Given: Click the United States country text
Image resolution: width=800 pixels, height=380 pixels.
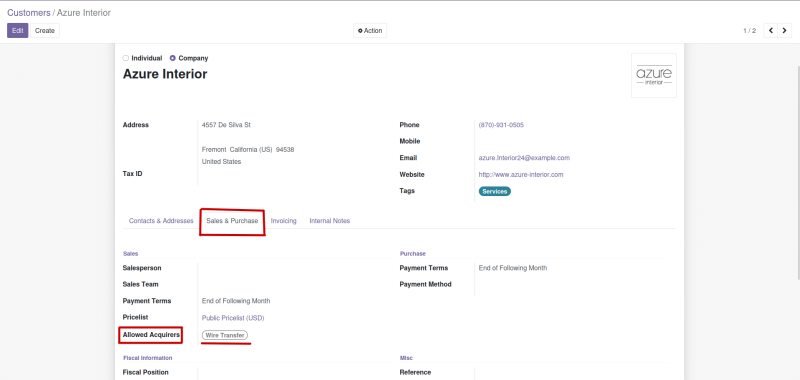Looking at the screenshot, I should click(221, 162).
